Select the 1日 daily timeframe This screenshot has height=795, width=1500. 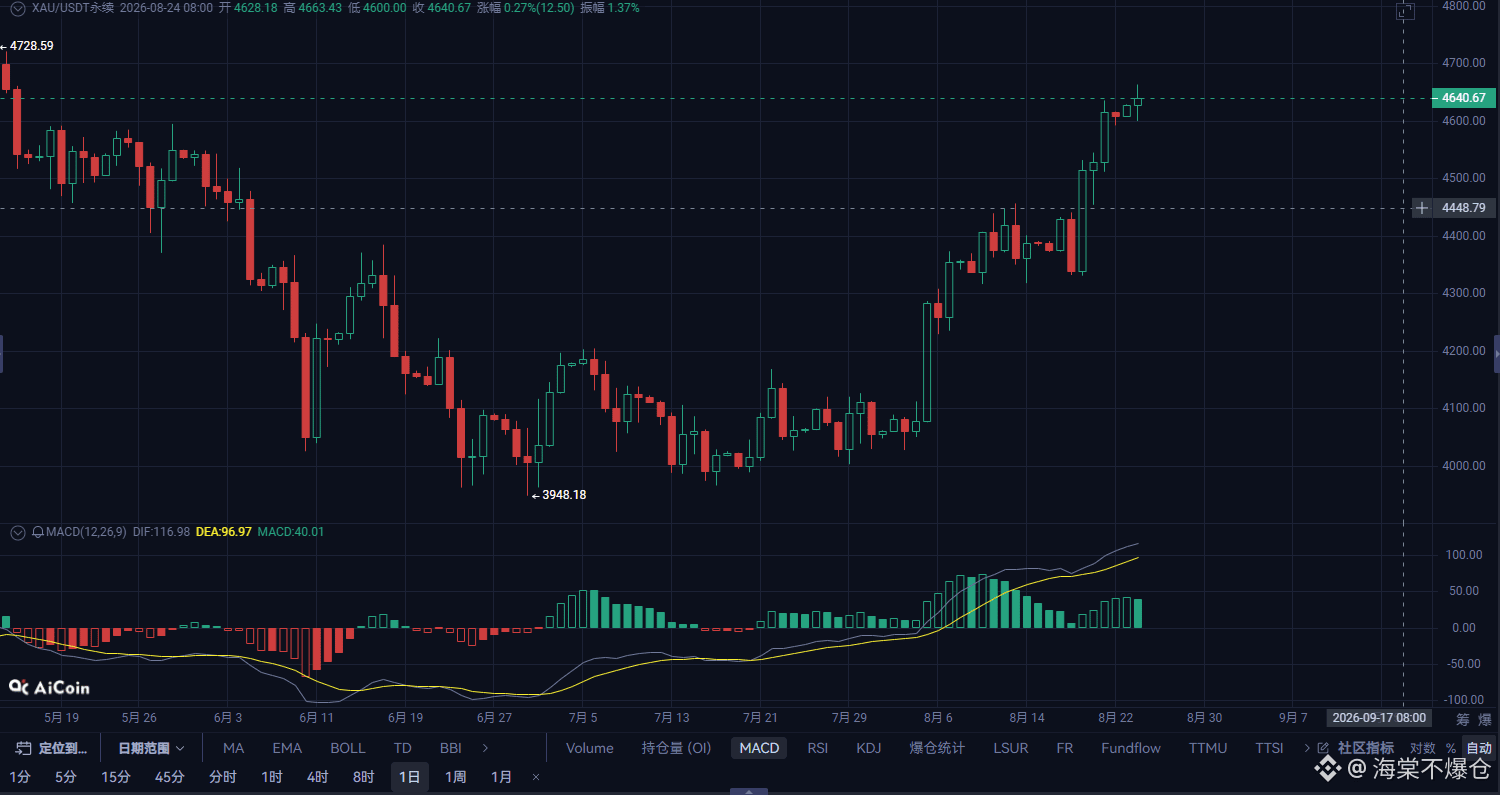coord(410,777)
